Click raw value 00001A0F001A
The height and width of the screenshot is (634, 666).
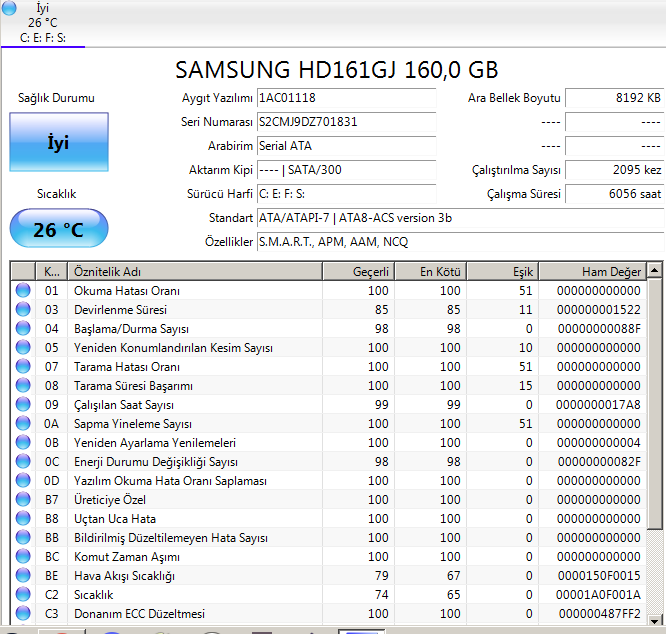coord(598,595)
